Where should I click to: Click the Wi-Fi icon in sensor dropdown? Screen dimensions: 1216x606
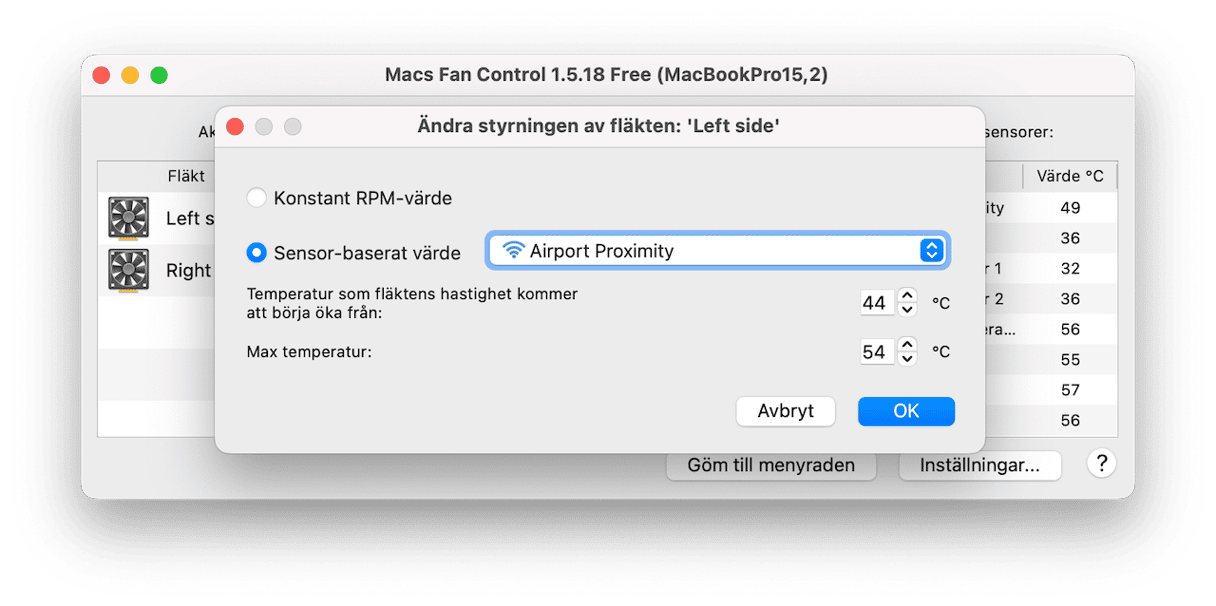pyautogui.click(x=513, y=251)
